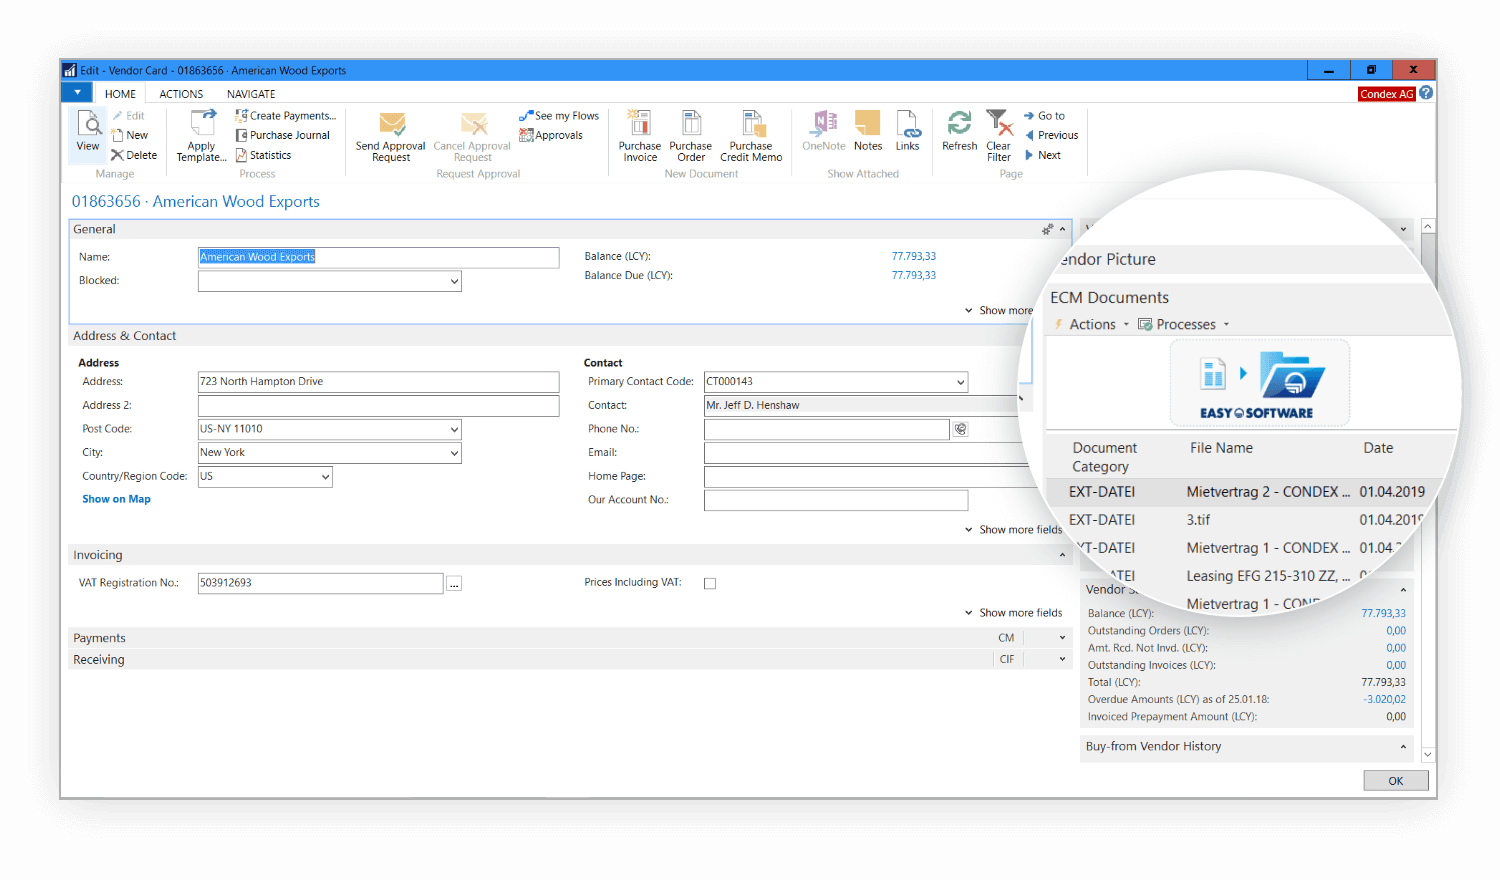Image resolution: width=1500 pixels, height=880 pixels.
Task: Send Approval Request
Action: [x=391, y=137]
